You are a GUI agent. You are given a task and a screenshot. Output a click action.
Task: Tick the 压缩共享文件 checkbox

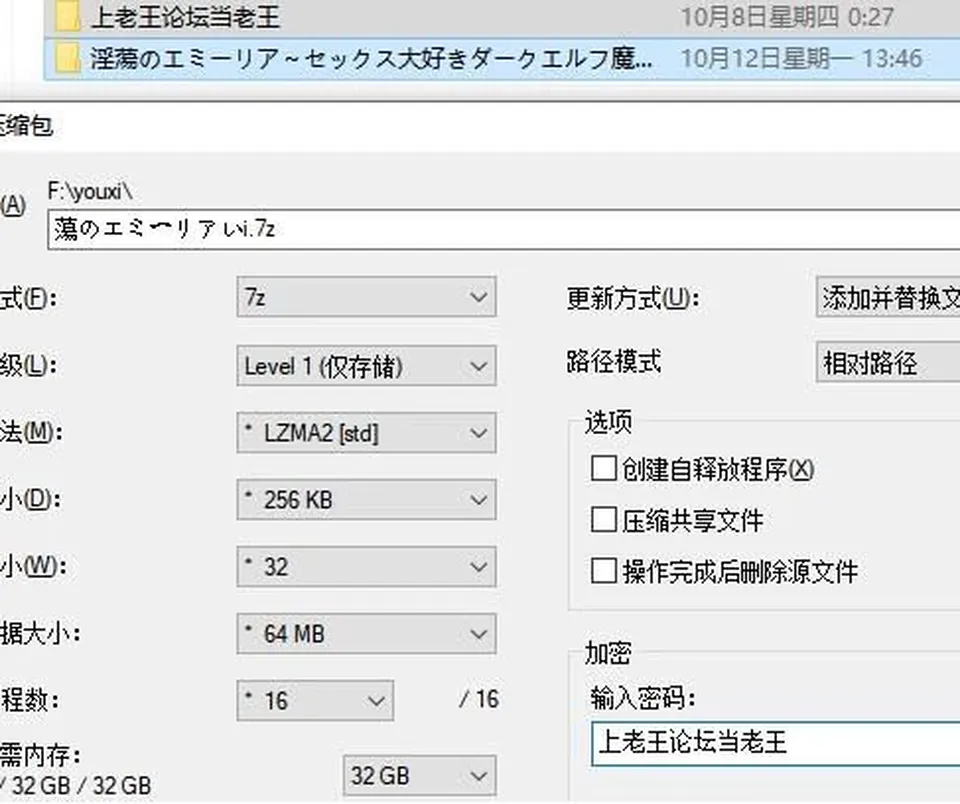click(604, 520)
